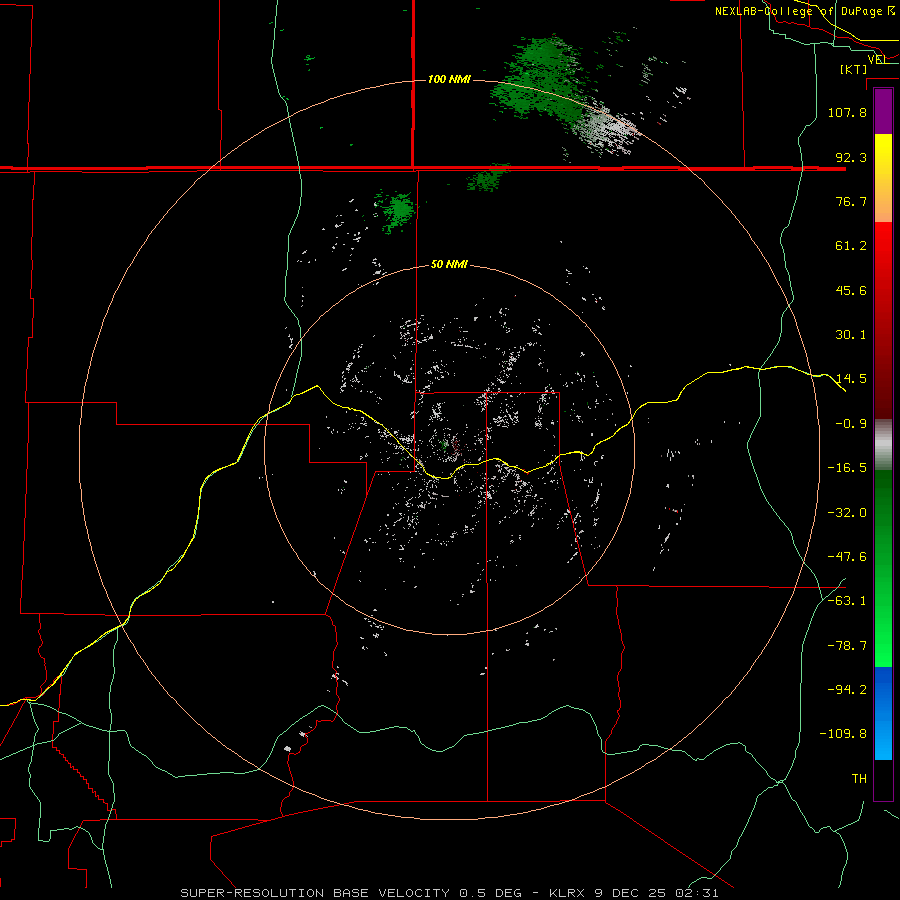Click the -0.9 velocity scale value
The width and height of the screenshot is (900, 900).
point(851,424)
